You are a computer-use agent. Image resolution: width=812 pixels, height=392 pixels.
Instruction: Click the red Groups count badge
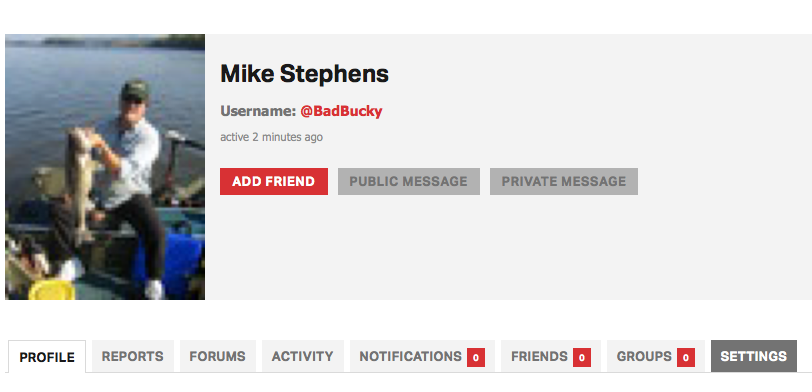pos(686,357)
